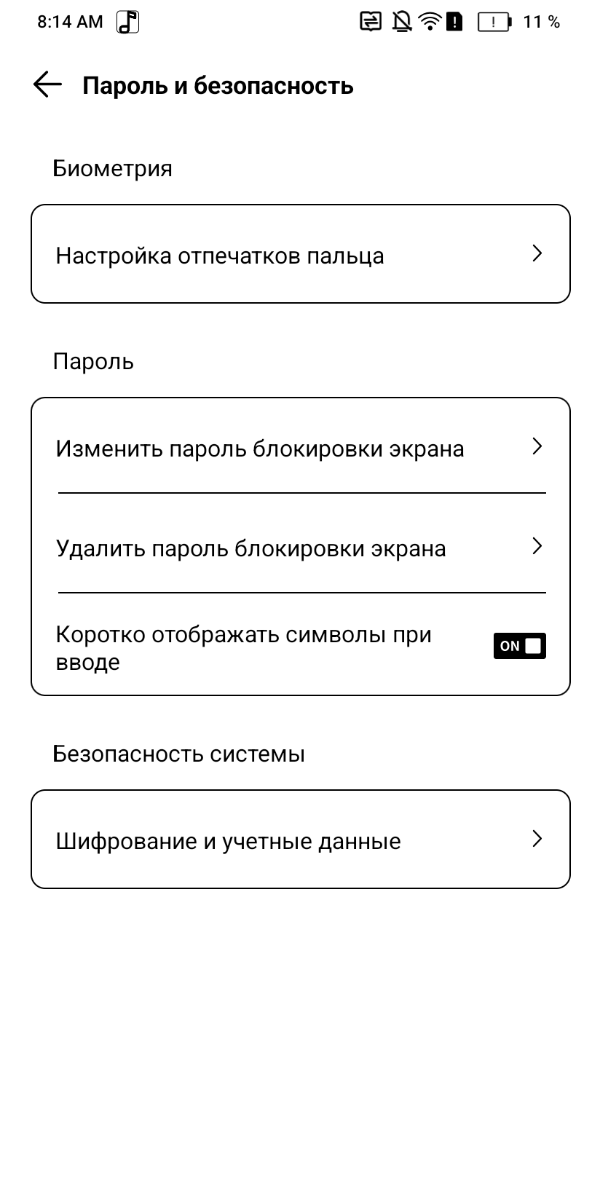Tap the Пароль и безопасность page title
Viewport: 600px width, 1200px height.
click(x=217, y=86)
